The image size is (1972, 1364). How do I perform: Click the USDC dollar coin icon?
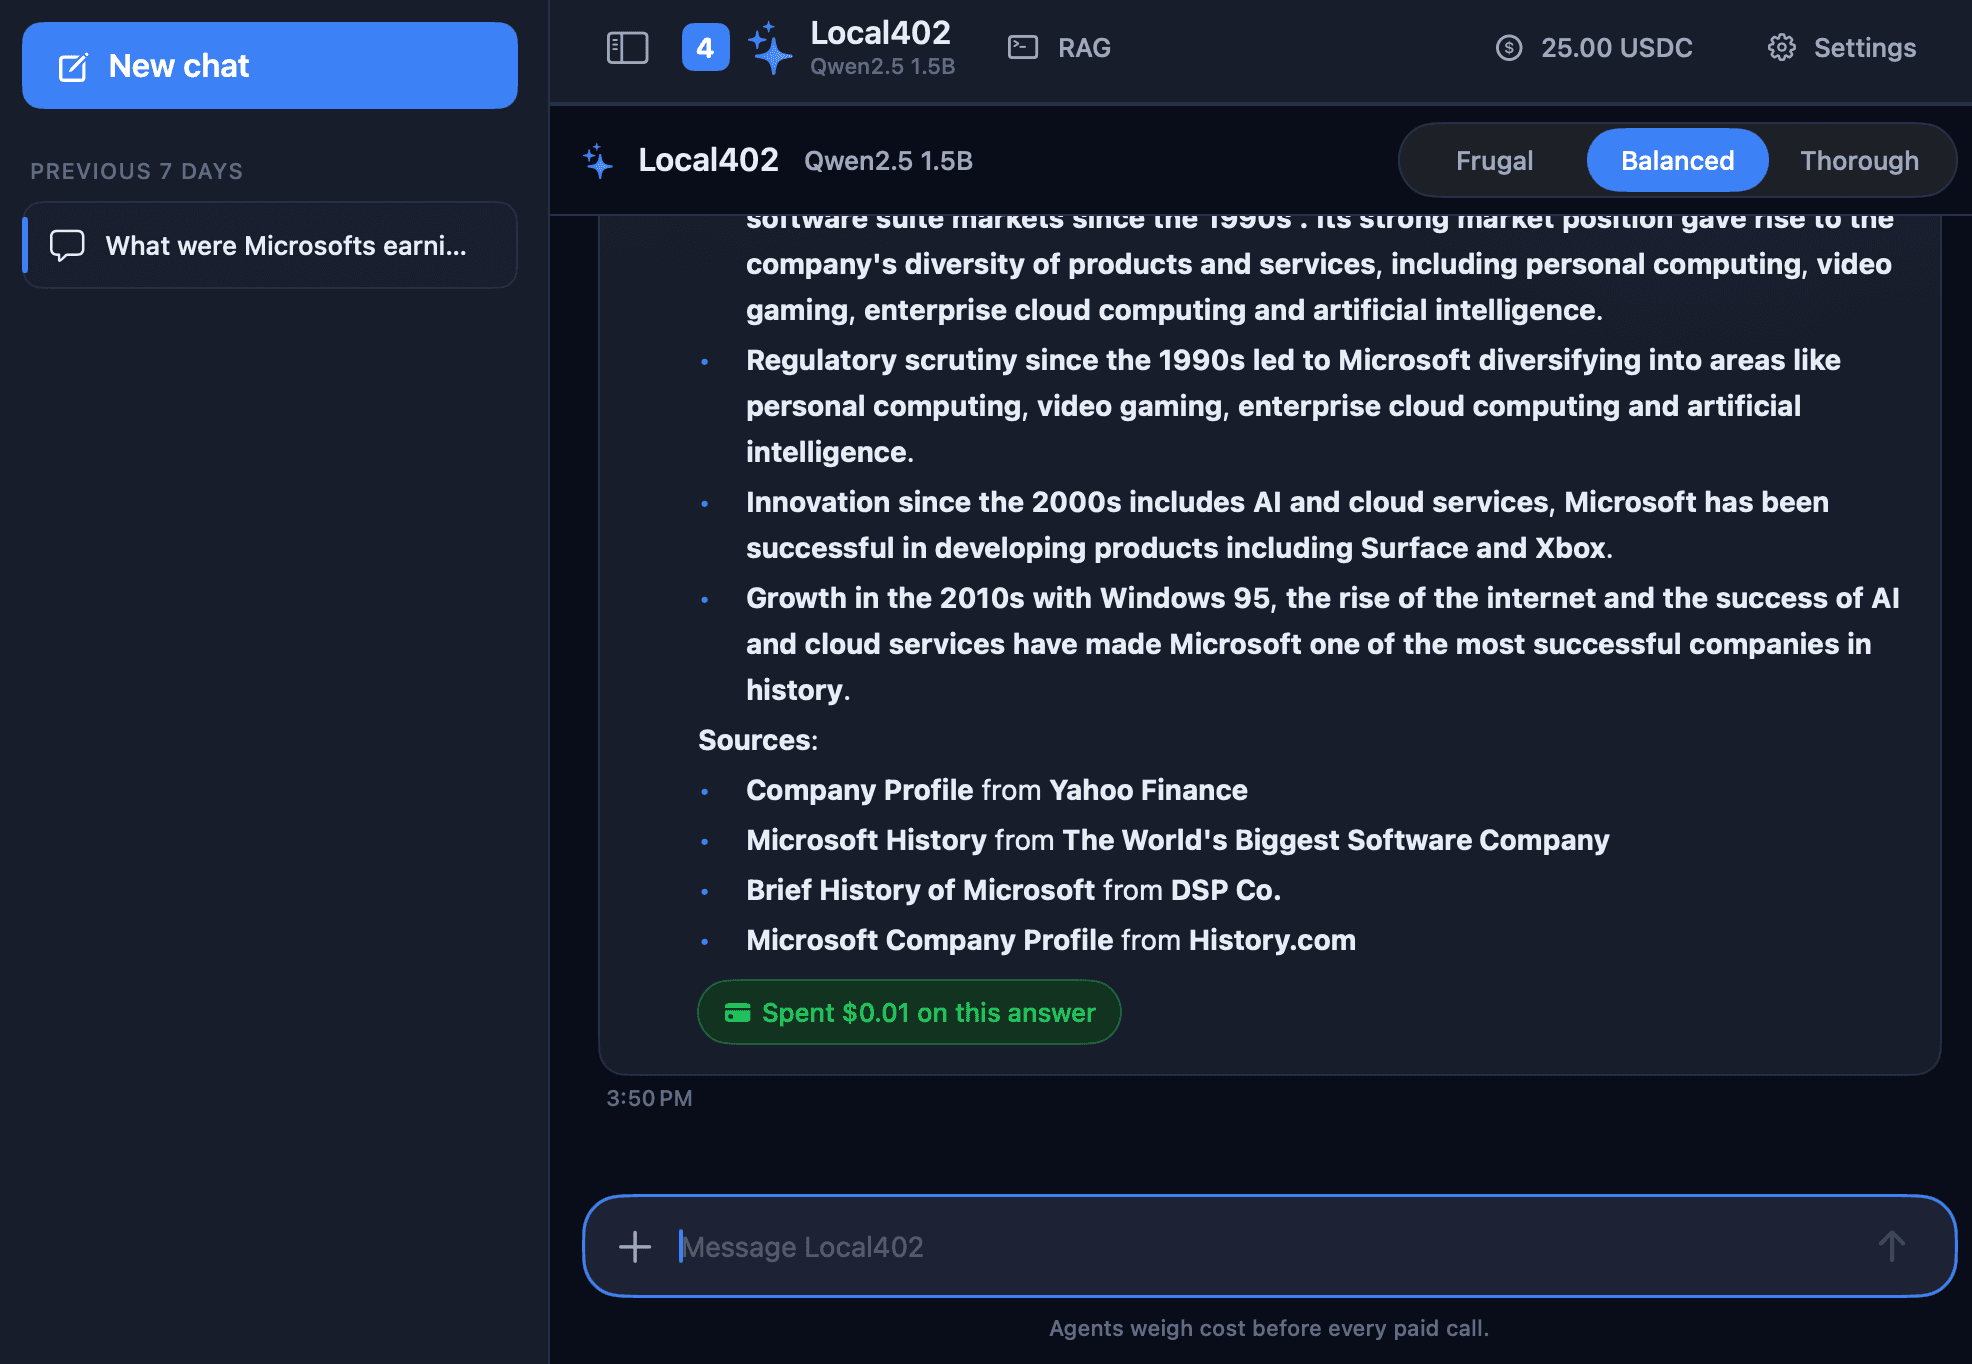(x=1509, y=48)
